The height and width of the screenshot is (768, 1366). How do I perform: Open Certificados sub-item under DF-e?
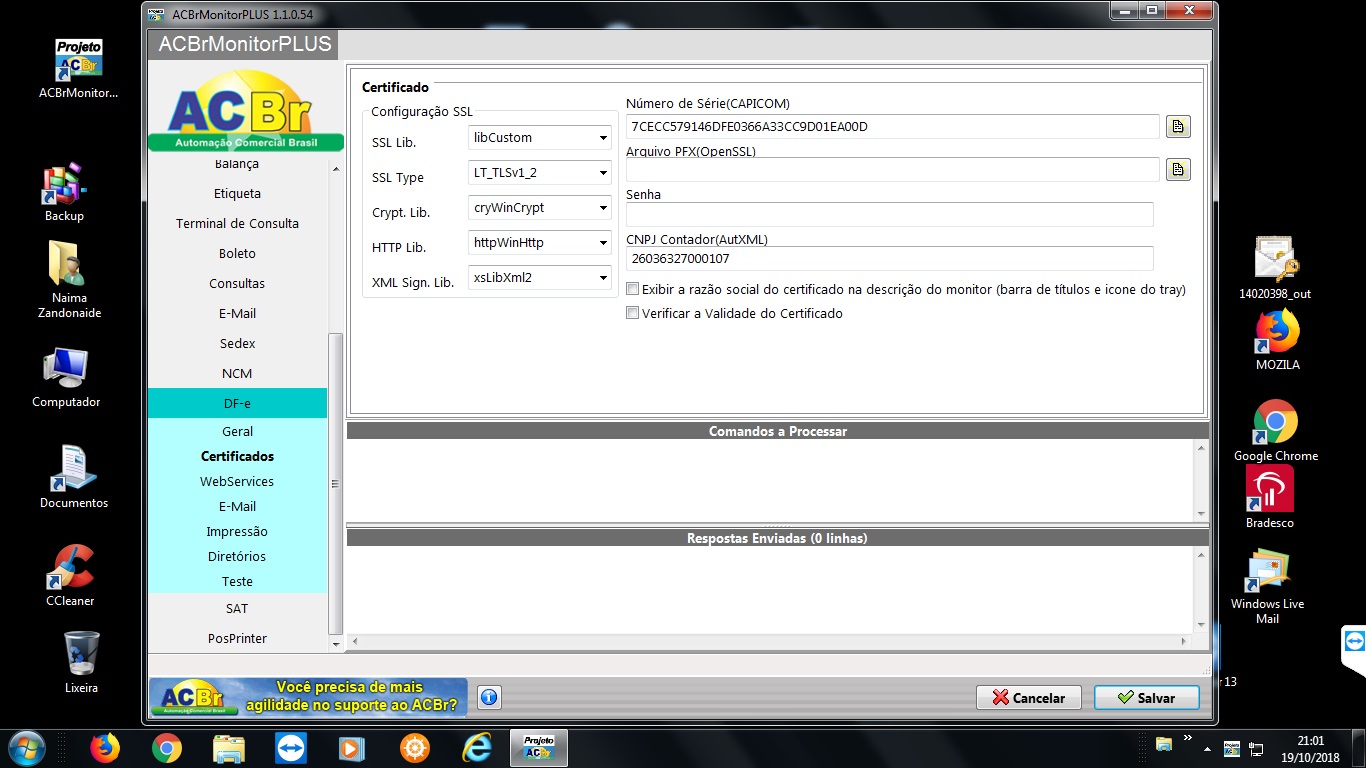tap(237, 456)
